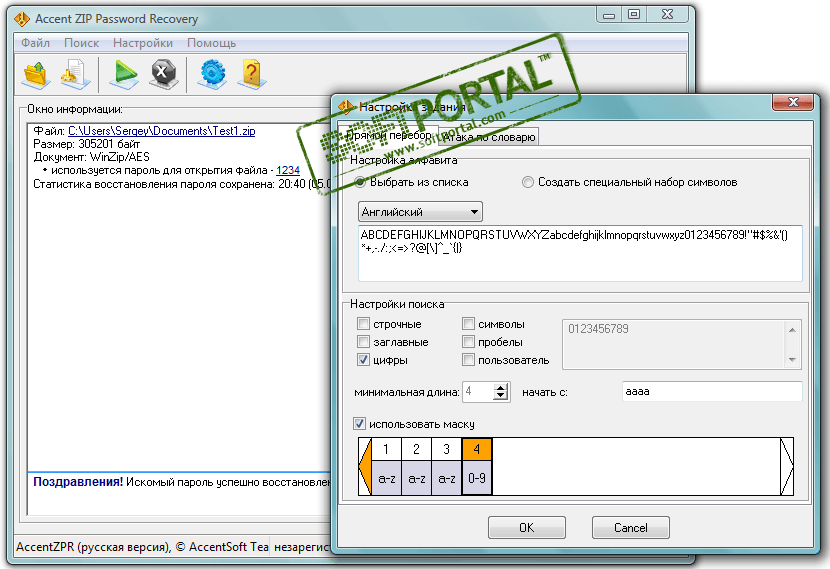Screen dimensions: 830x569
Task: Select mask position 1 cell
Action: (386, 449)
